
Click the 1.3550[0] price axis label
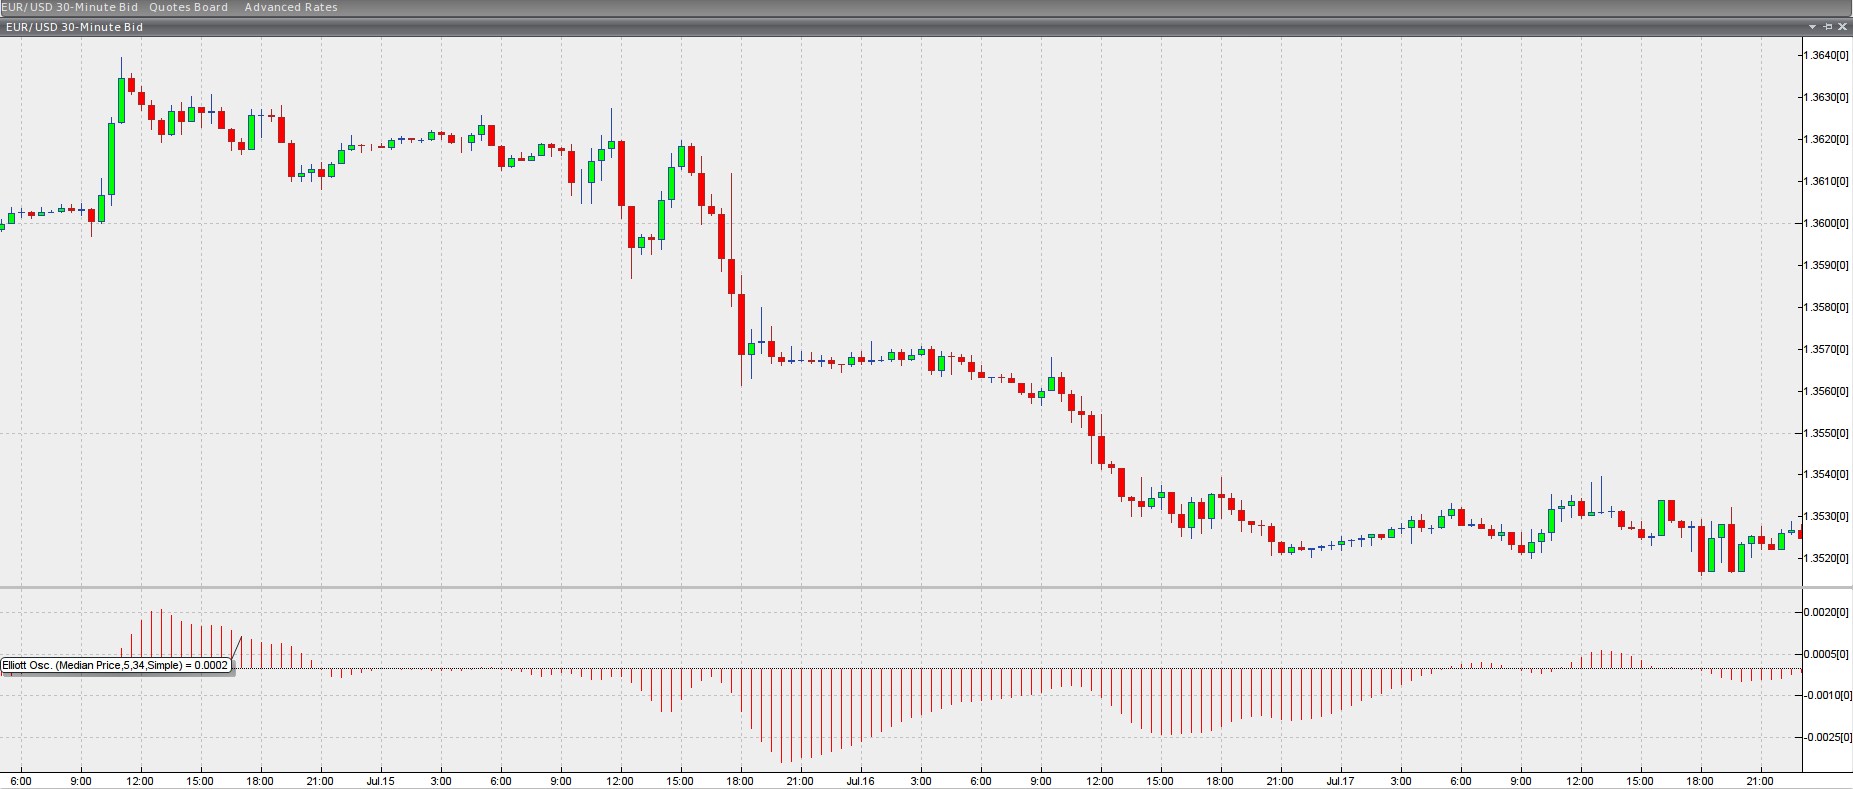pos(1826,433)
